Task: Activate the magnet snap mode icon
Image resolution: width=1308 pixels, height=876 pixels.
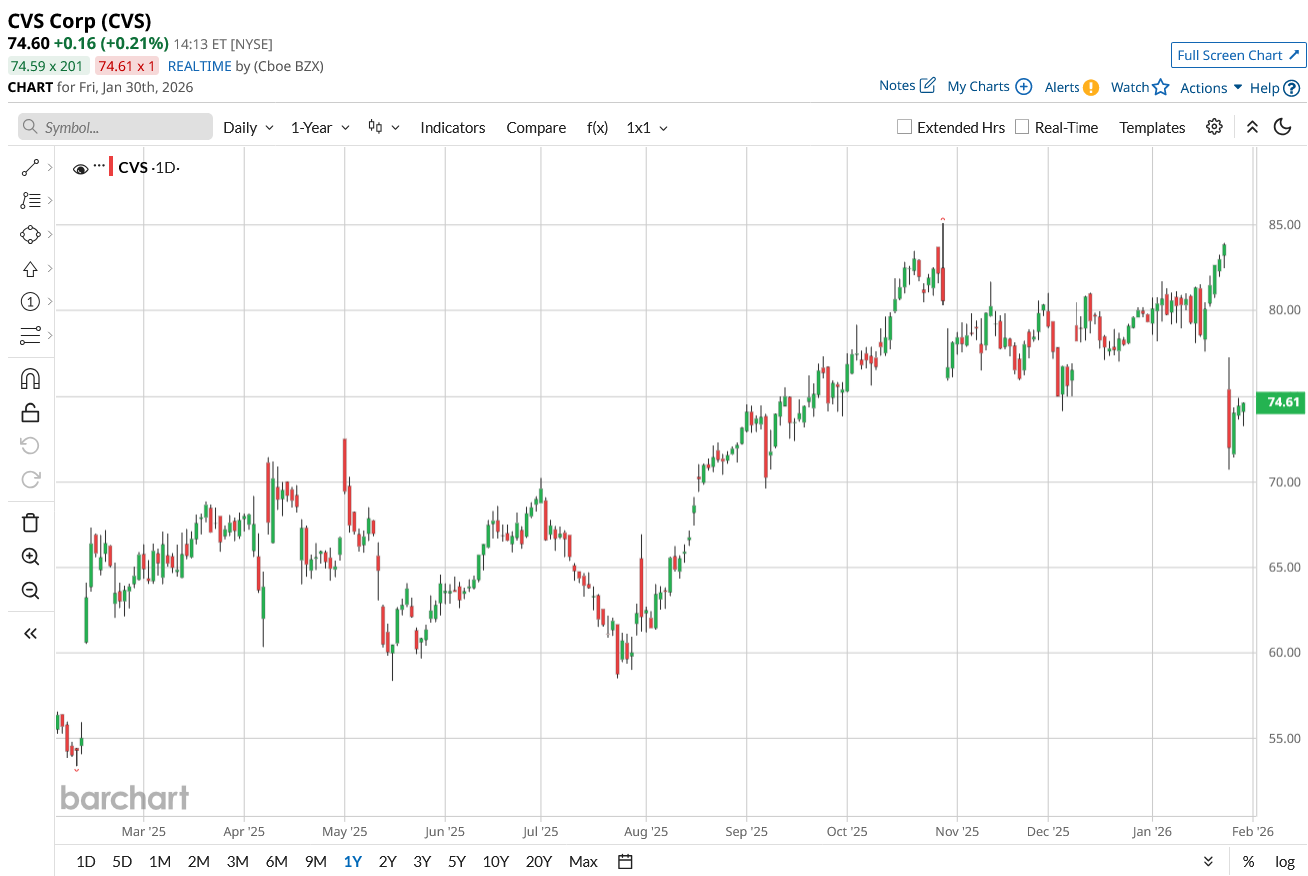Action: (30, 379)
